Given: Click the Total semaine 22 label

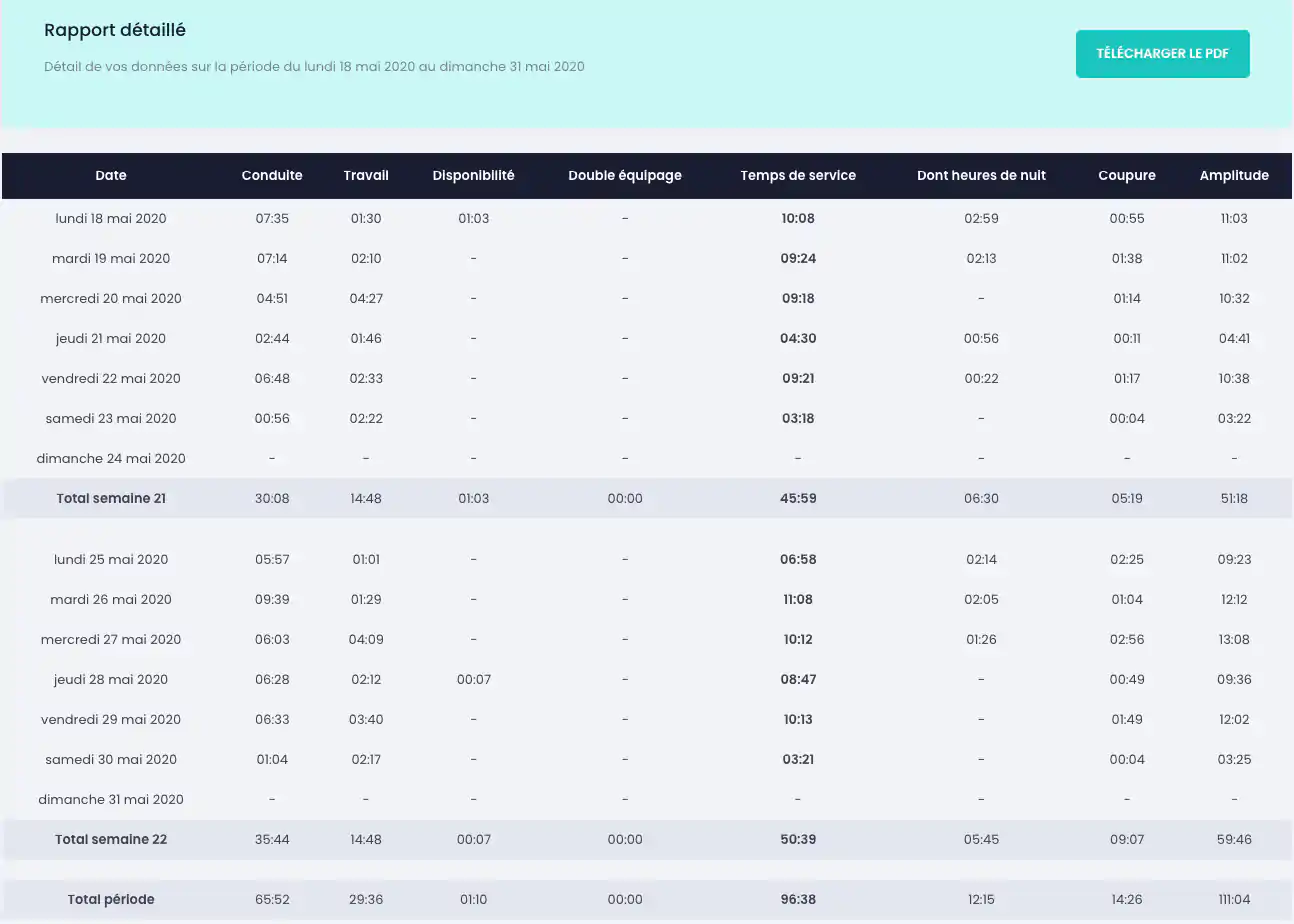Looking at the screenshot, I should (111, 839).
